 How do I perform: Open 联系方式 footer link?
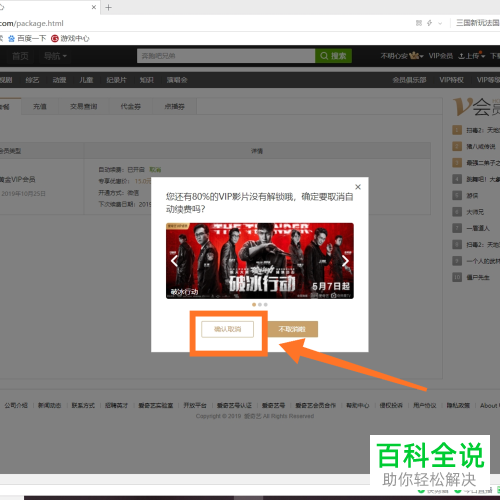(83, 405)
